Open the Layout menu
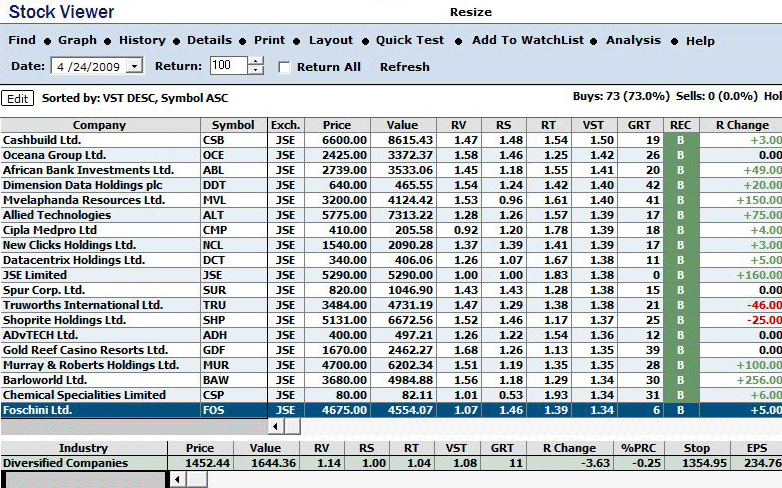 coord(330,41)
